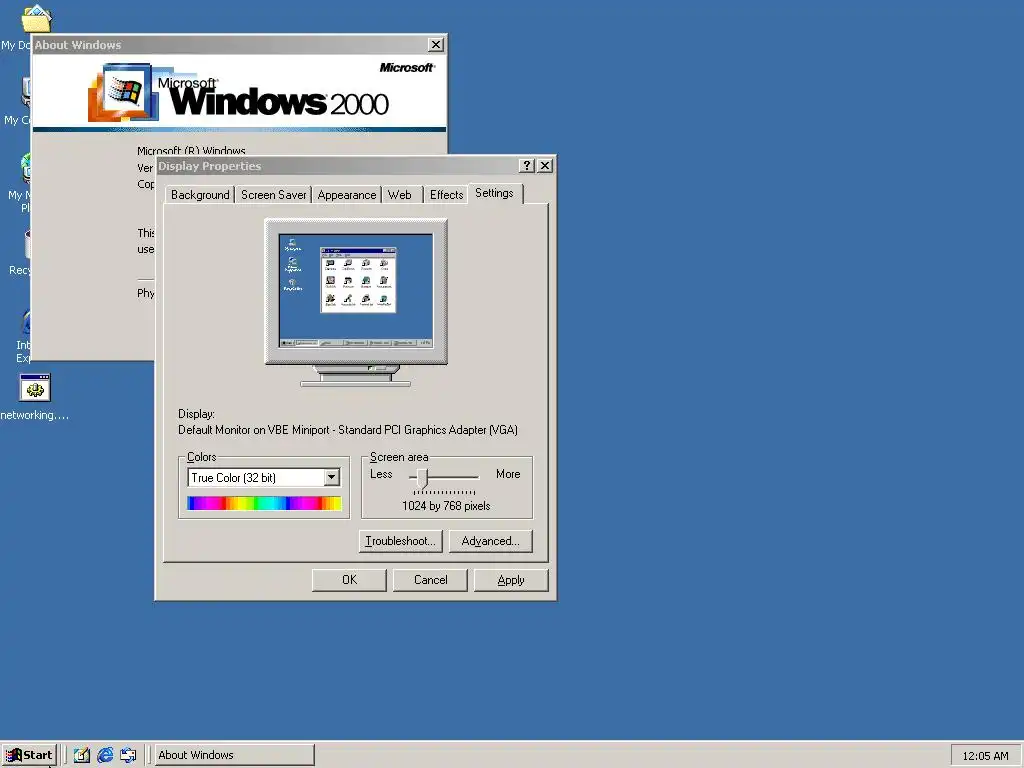Click the clock showing 12:05 AM

point(985,756)
